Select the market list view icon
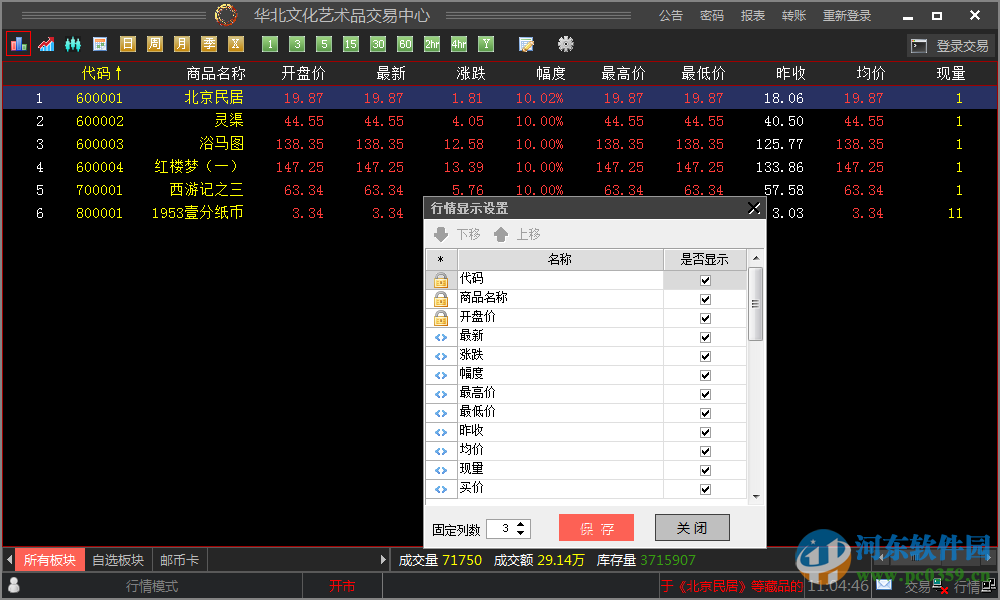This screenshot has width=1000, height=600. [x=18, y=44]
